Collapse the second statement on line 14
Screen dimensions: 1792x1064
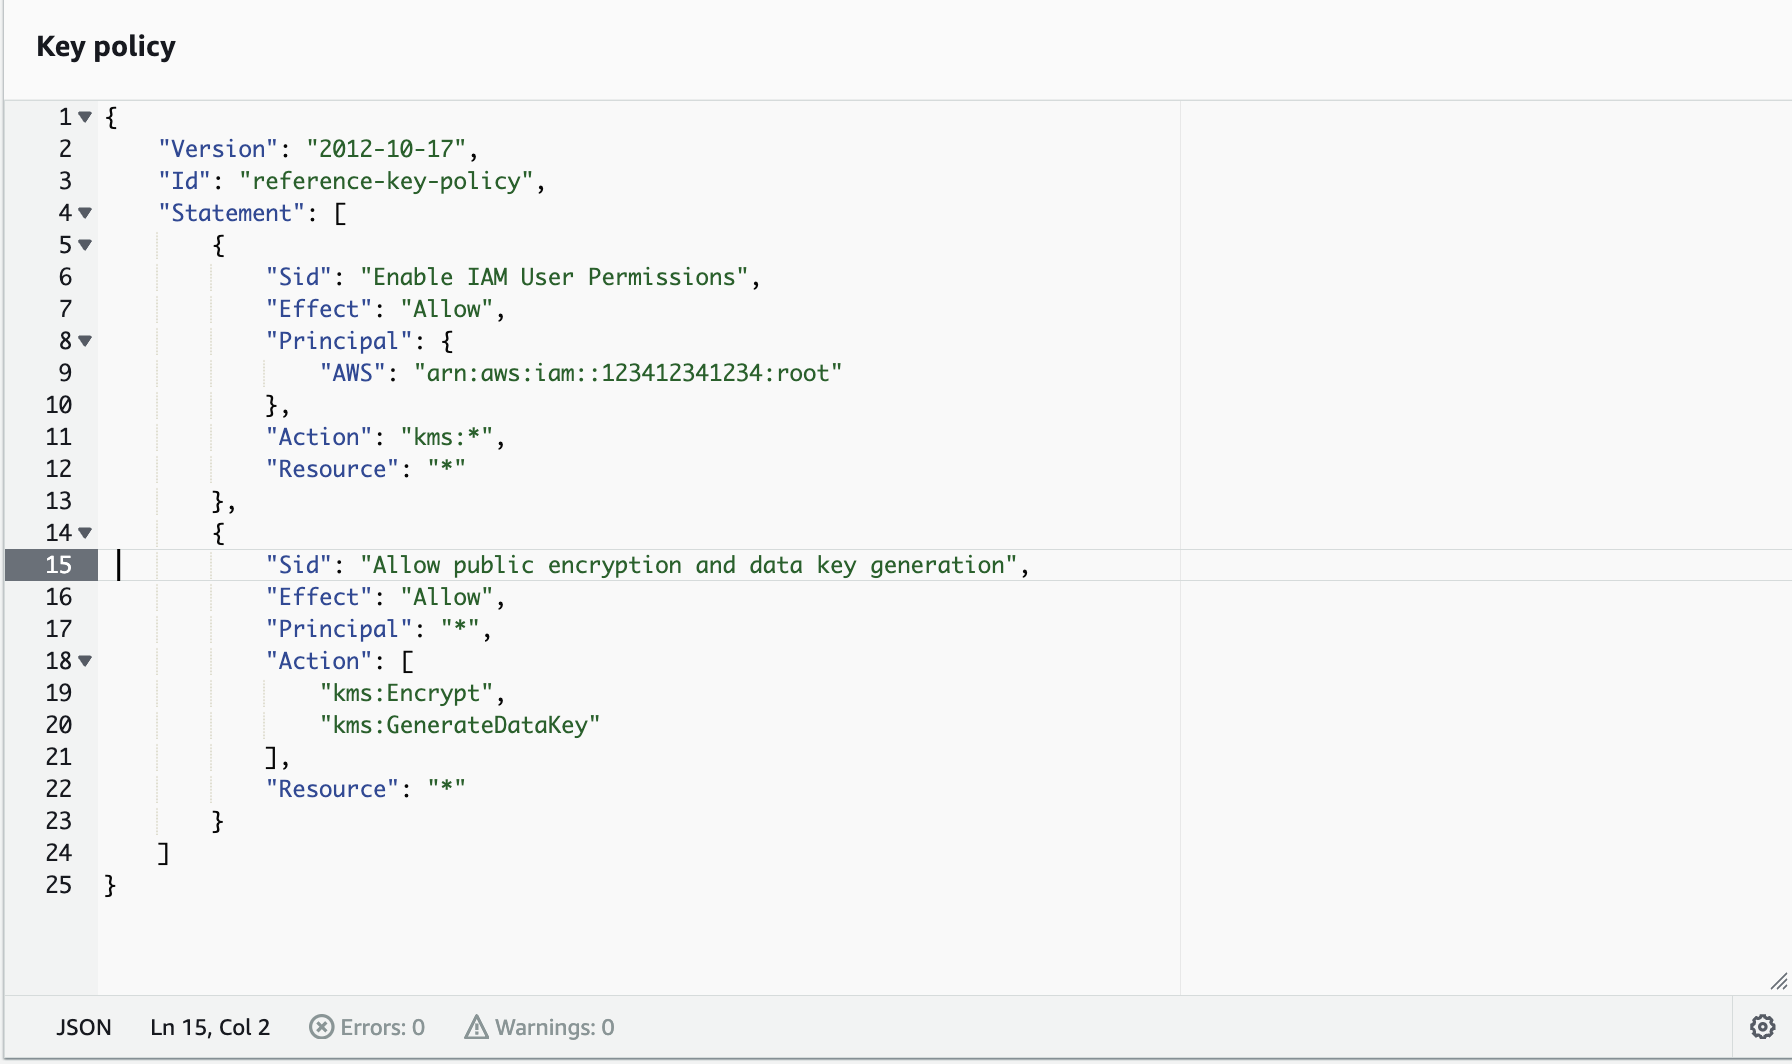pos(85,533)
